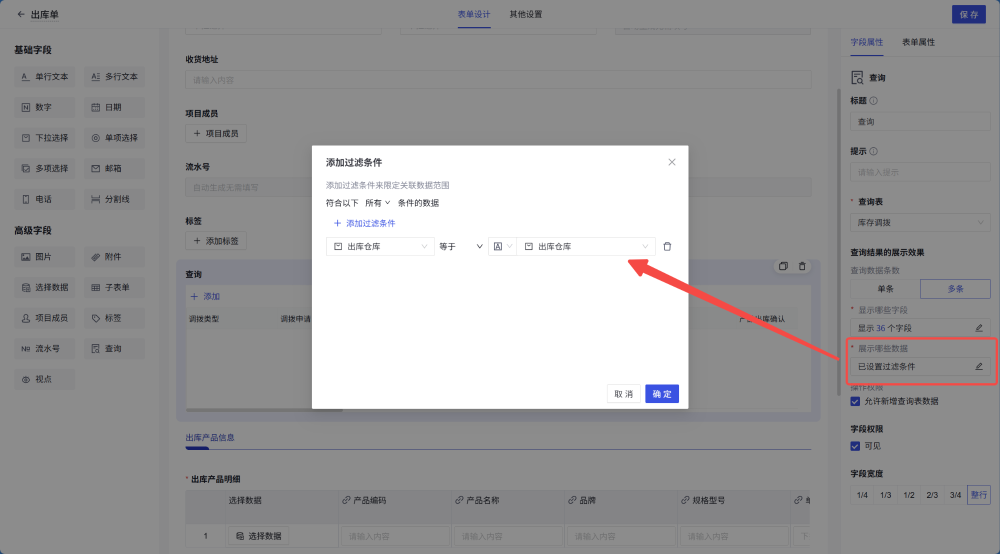Open the 所有 condition match dropdown
This screenshot has height=554, width=1000.
377,203
